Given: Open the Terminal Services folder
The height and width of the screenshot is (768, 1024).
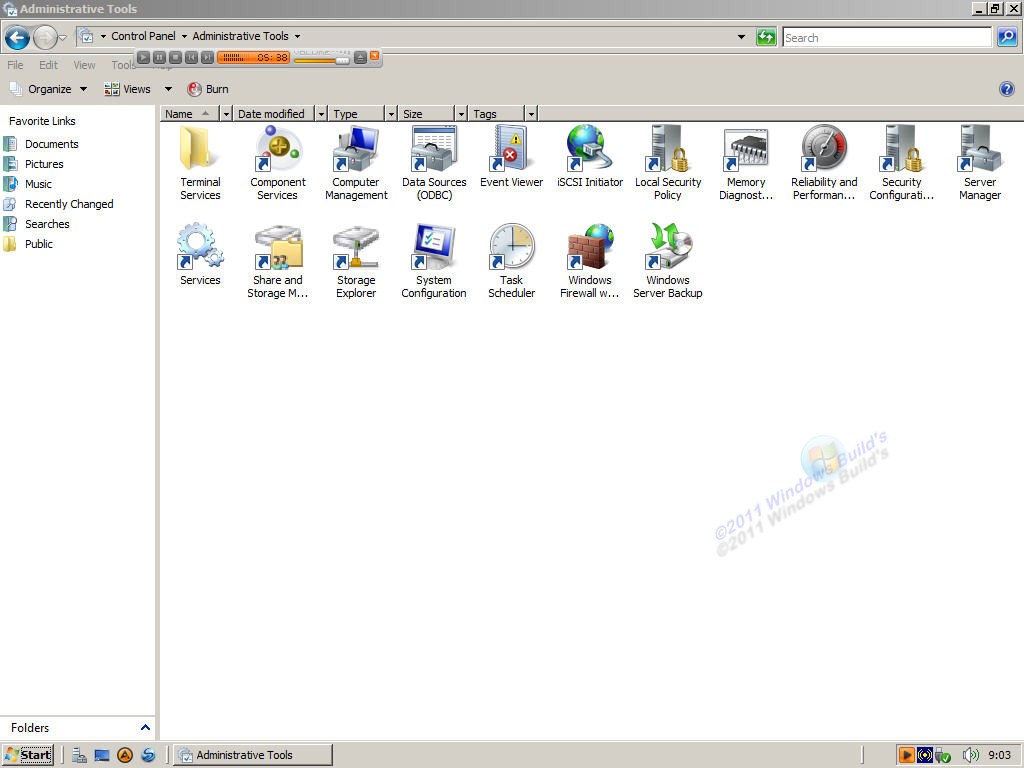Looking at the screenshot, I should pos(200,163).
